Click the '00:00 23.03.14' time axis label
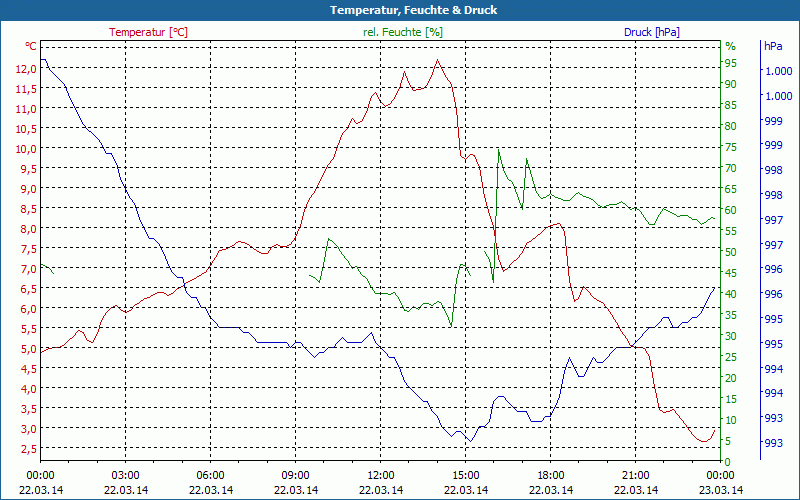The width and height of the screenshot is (800, 500). click(x=720, y=483)
